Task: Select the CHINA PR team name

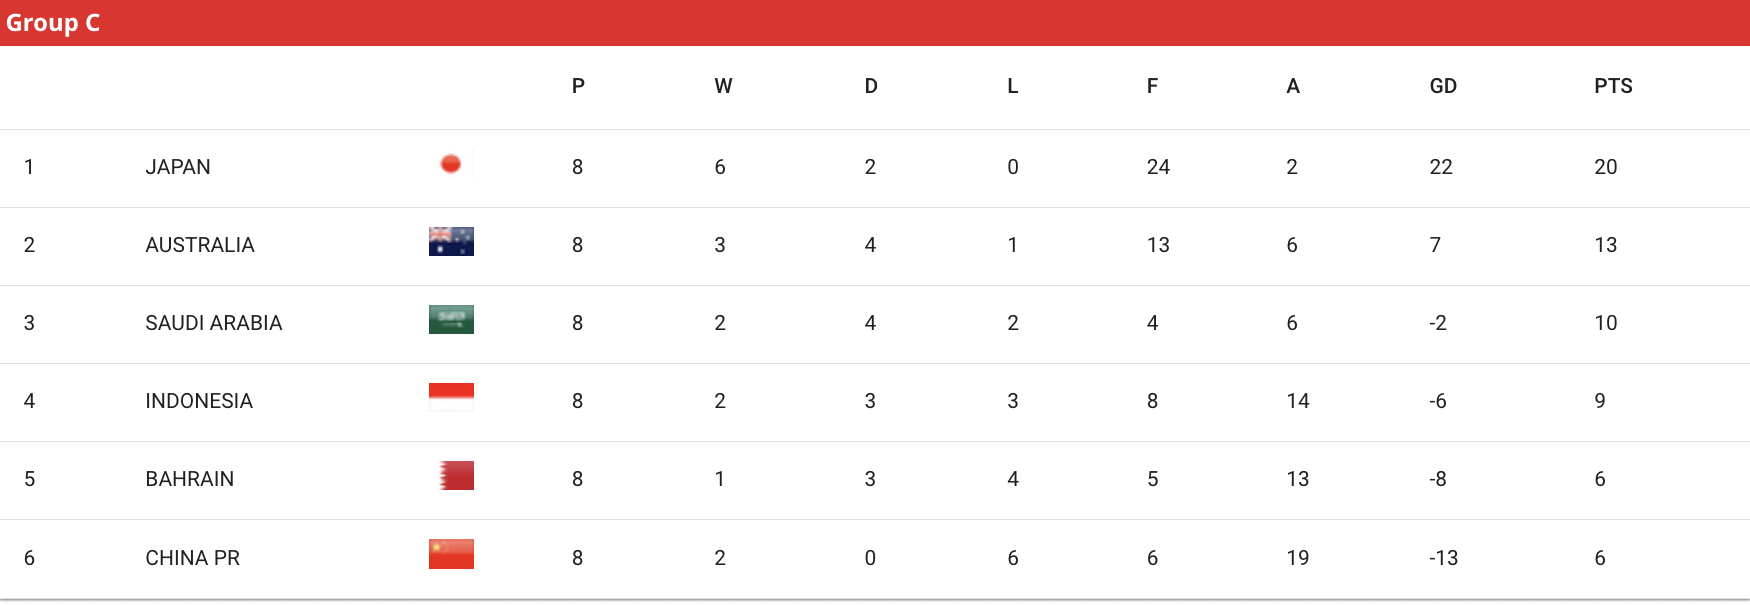Action: pos(193,558)
